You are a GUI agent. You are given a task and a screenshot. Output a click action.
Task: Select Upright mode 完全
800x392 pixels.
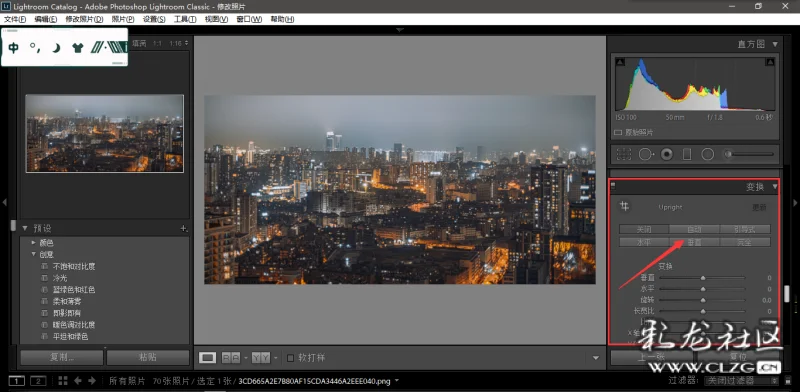[x=745, y=242]
